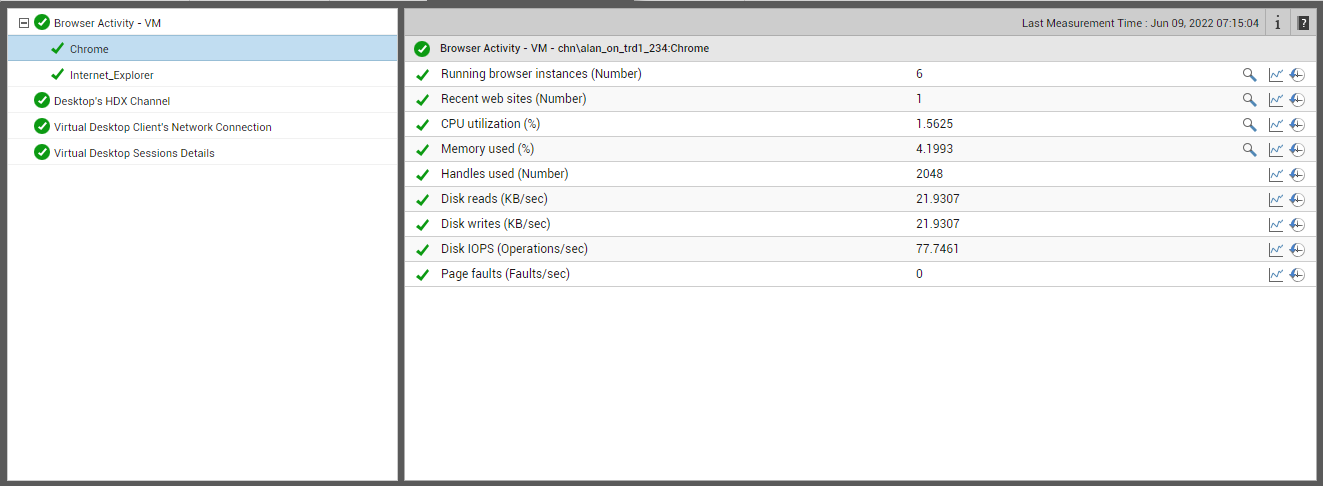Viewport: 1323px width, 486px height.
Task: Click Recent web sites (Number) label
Action: [514, 99]
